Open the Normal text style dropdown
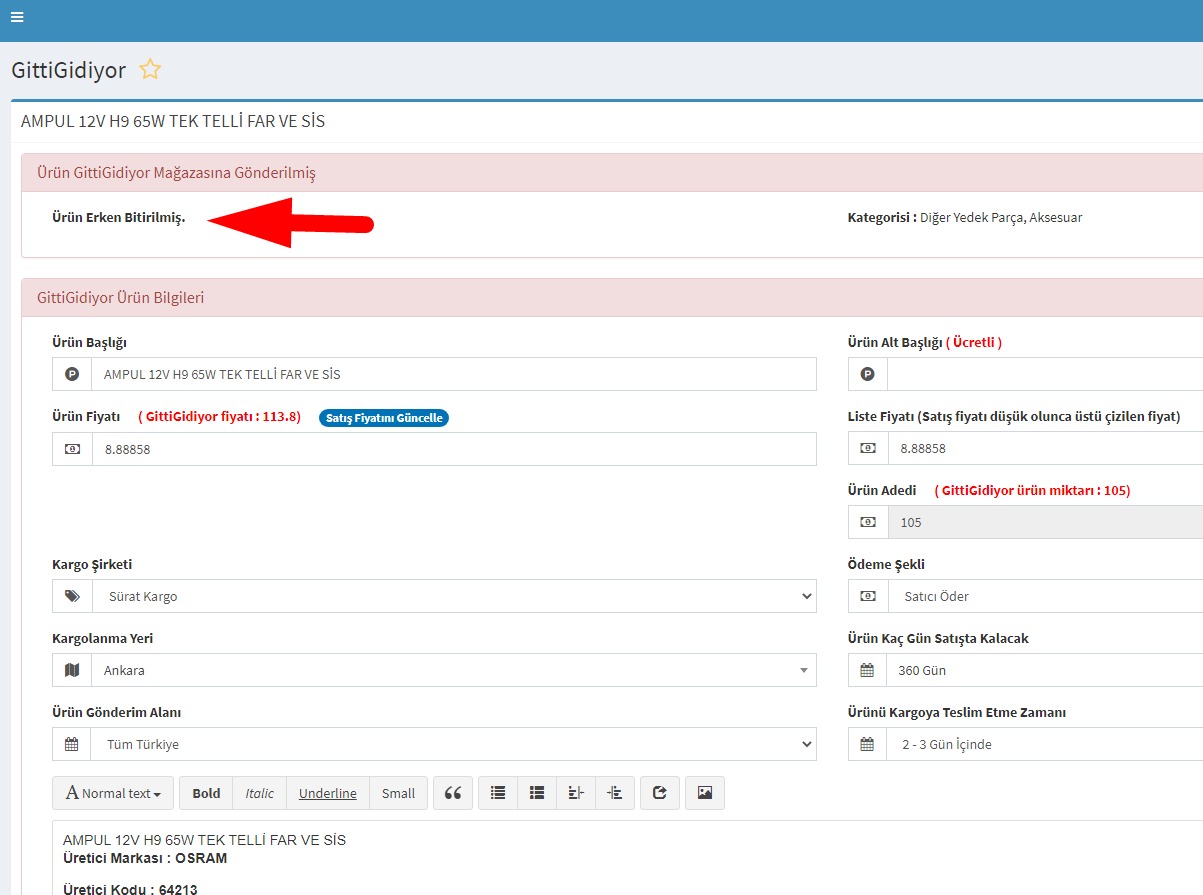Image resolution: width=1203 pixels, height=895 pixels. pyautogui.click(x=113, y=793)
